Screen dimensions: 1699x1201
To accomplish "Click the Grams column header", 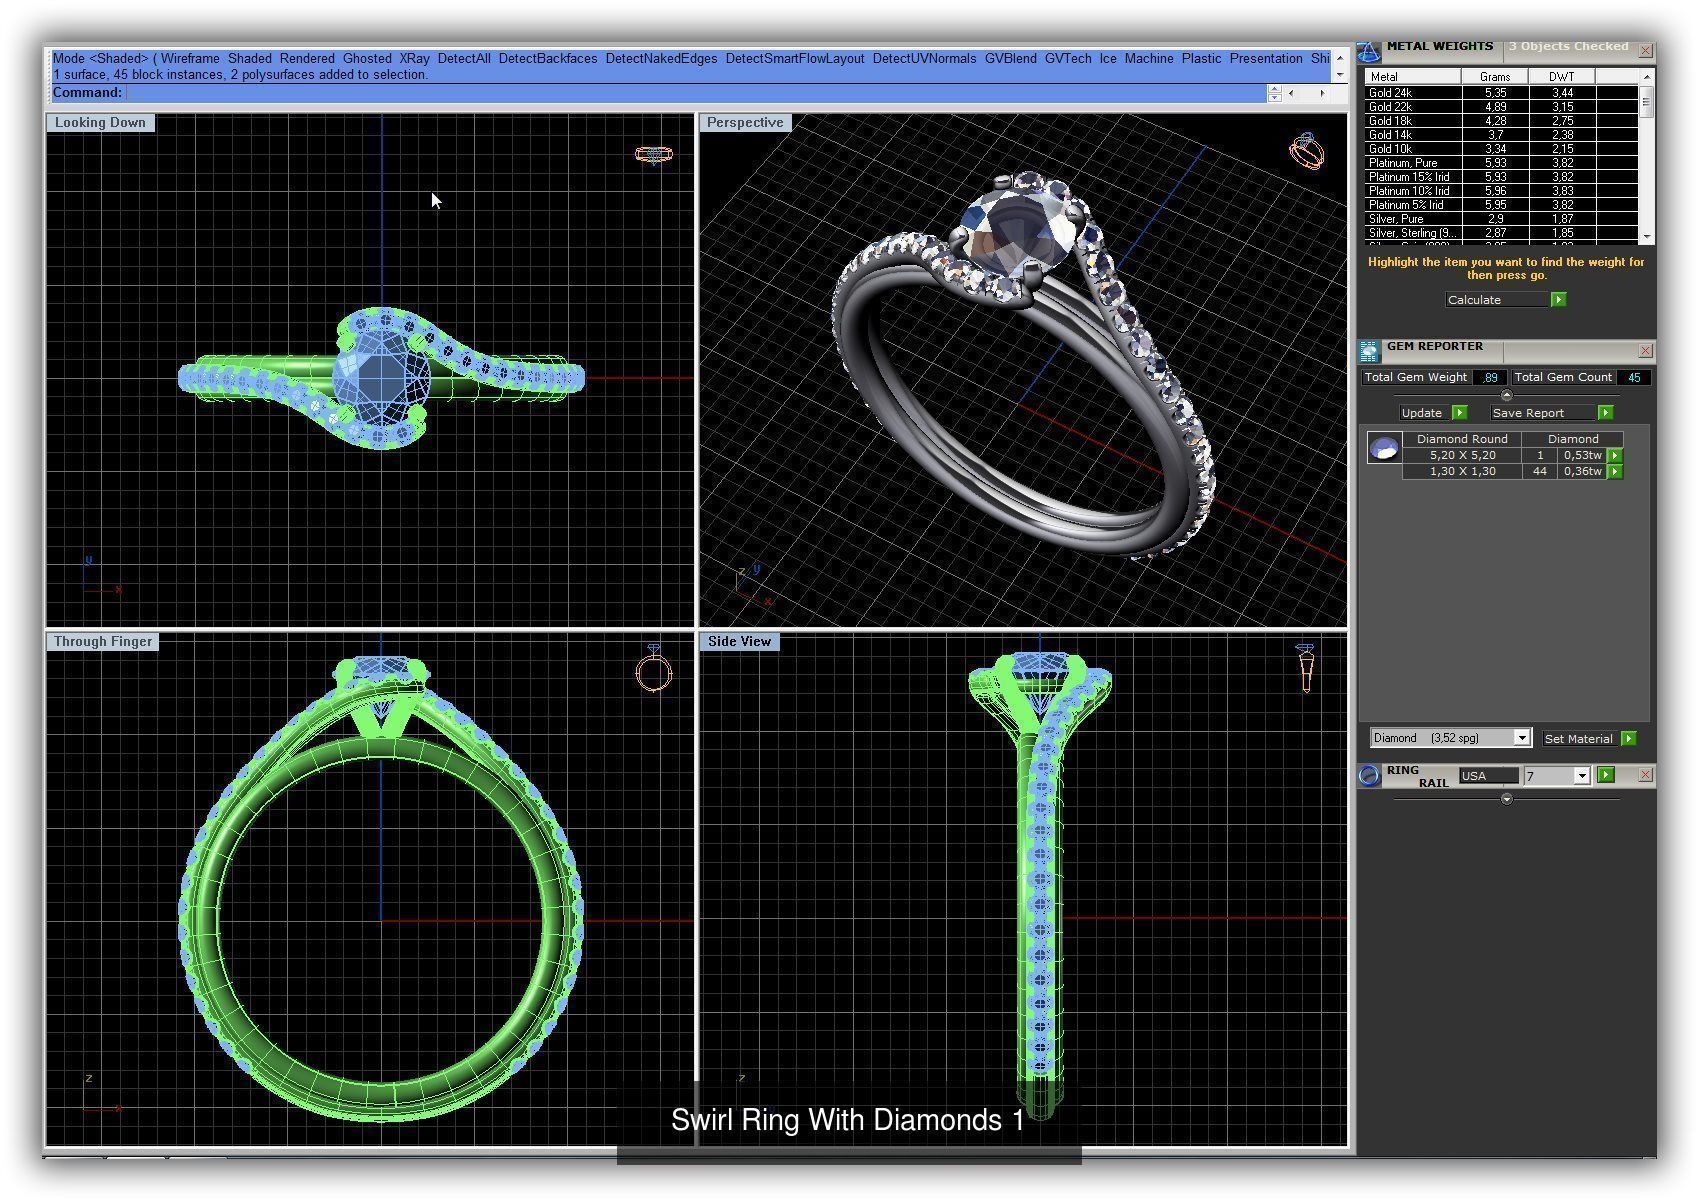I will point(1495,77).
